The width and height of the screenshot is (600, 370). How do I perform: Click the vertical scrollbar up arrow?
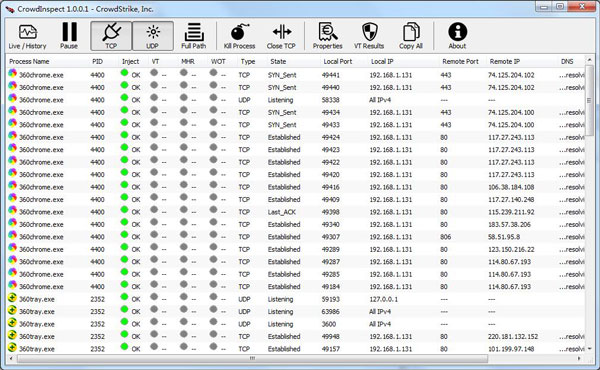pyautogui.click(x=589, y=60)
